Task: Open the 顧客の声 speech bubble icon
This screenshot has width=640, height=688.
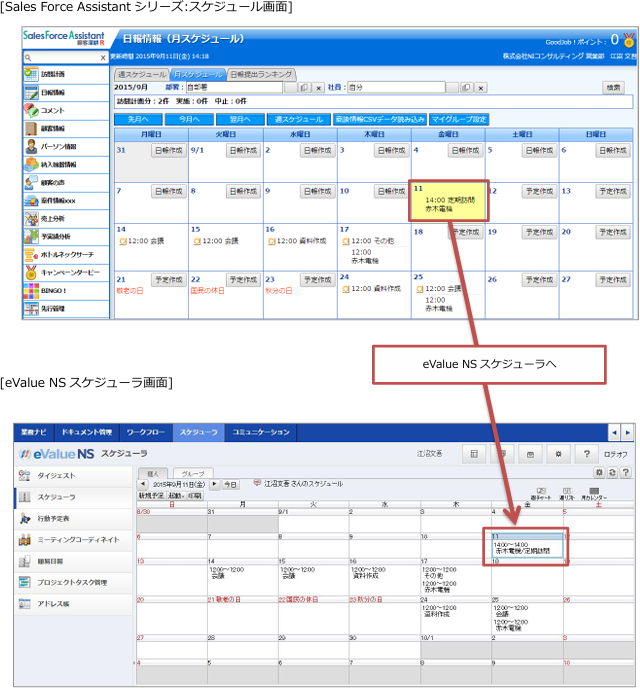Action: tap(31, 182)
